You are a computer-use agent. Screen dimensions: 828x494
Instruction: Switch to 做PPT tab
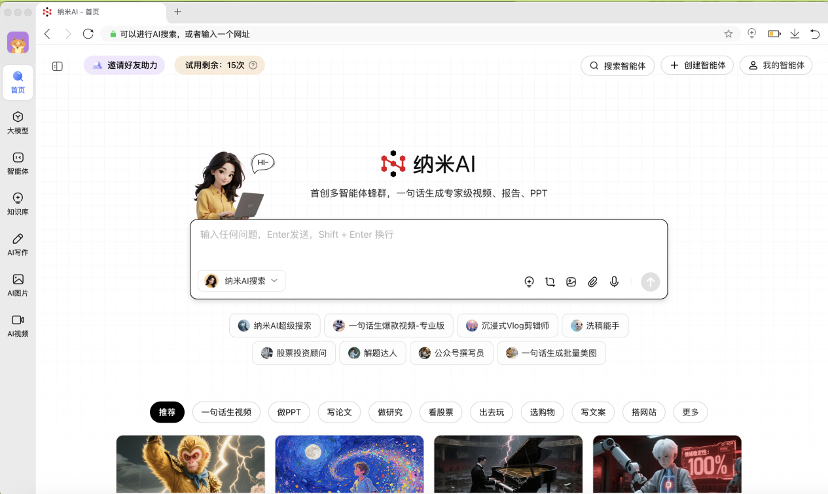[x=289, y=412]
